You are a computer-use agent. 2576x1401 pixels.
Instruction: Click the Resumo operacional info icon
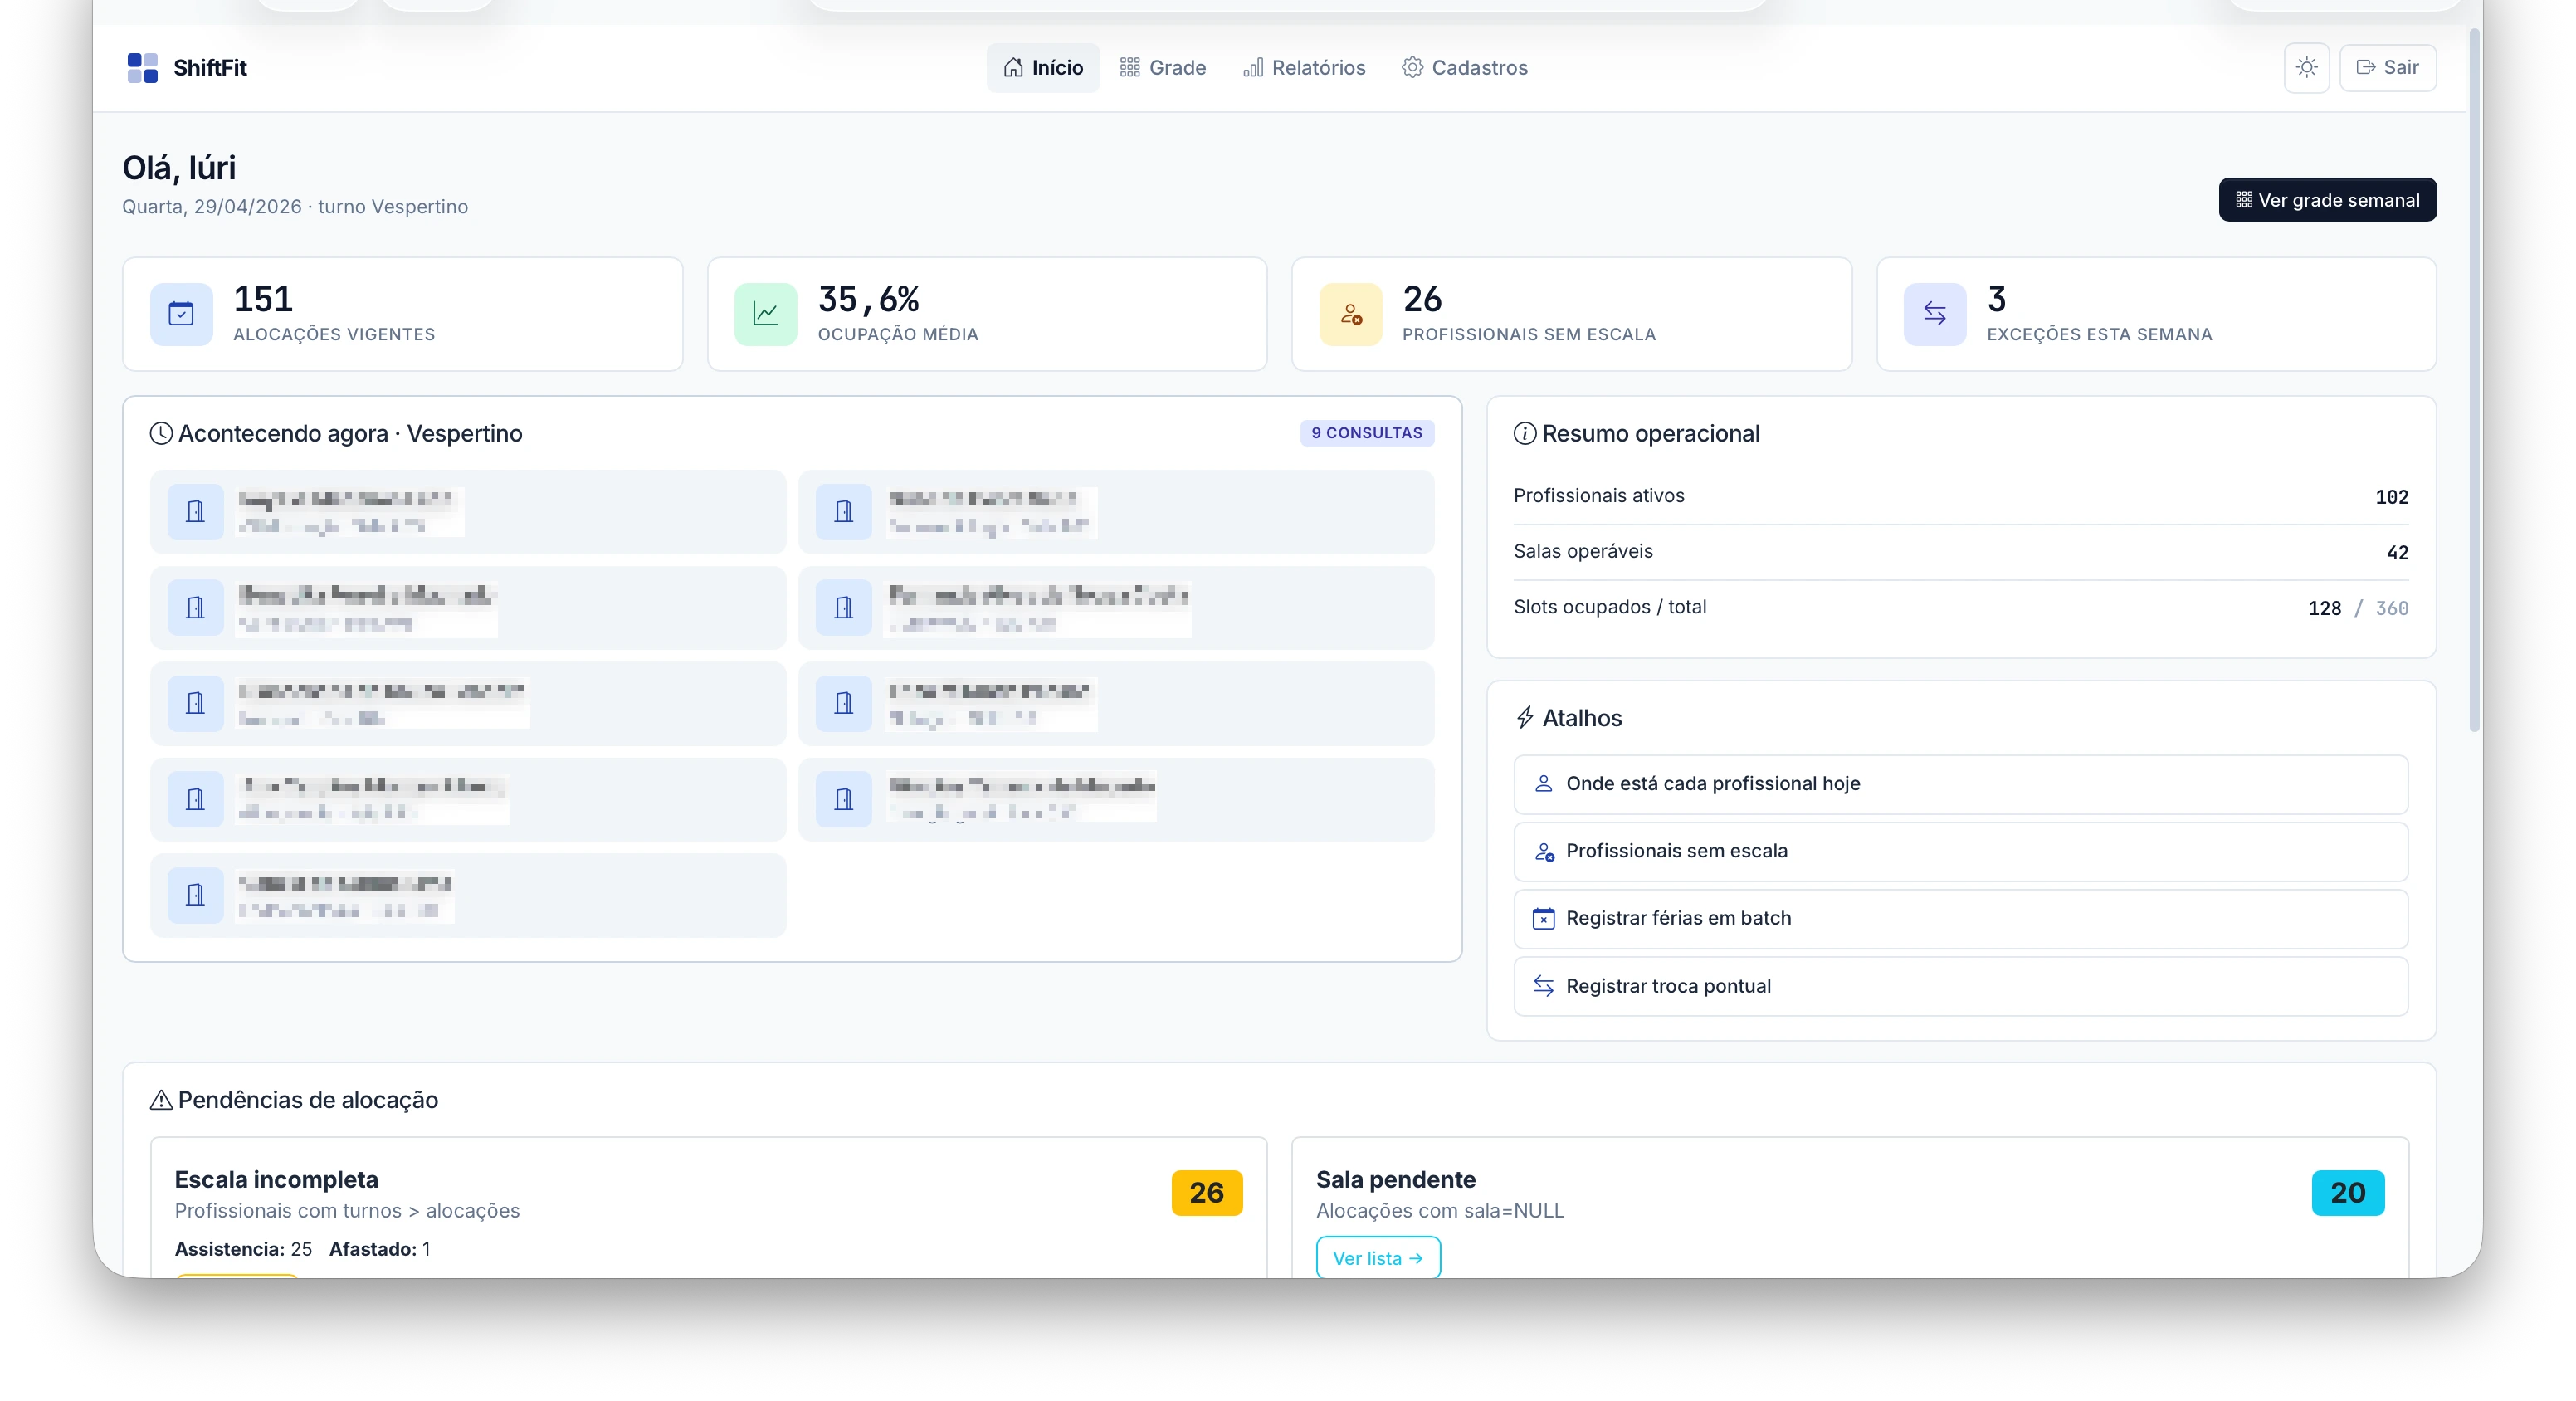pyautogui.click(x=1524, y=433)
